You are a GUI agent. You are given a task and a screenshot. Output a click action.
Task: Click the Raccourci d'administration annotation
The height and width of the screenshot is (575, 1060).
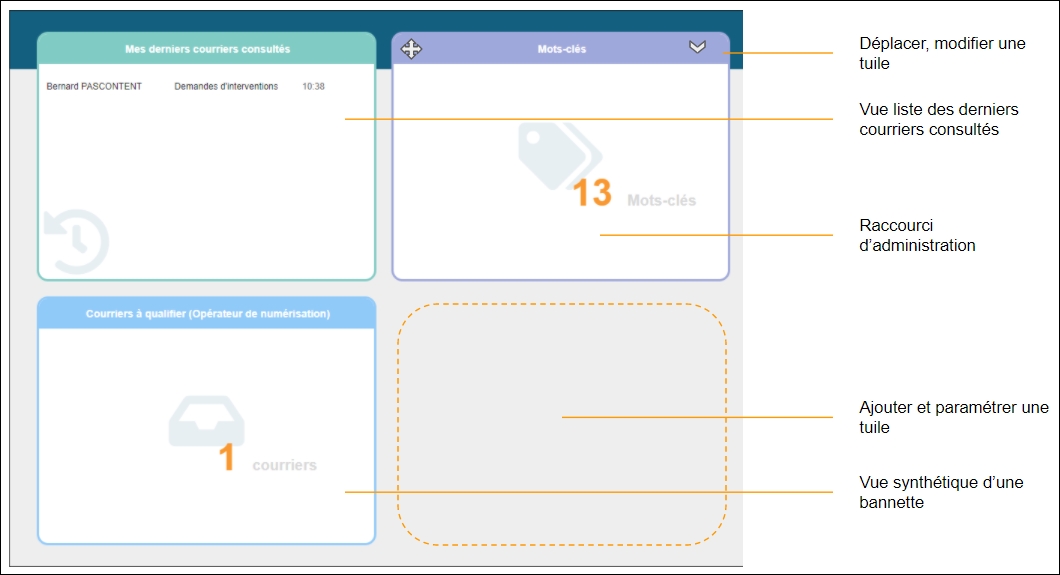point(917,235)
